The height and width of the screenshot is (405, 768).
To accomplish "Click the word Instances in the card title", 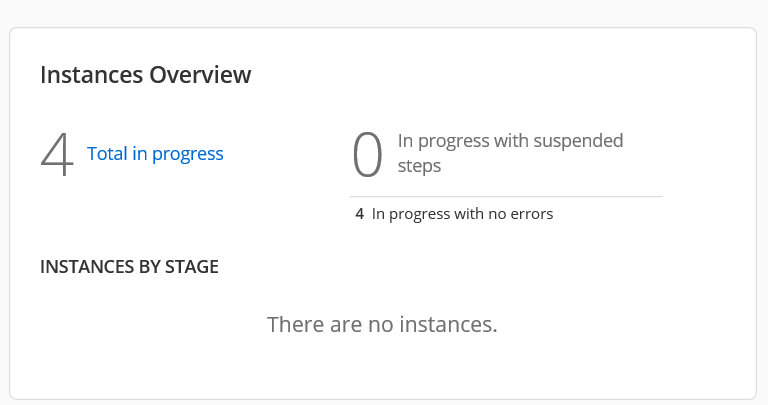I will pyautogui.click(x=92, y=74).
